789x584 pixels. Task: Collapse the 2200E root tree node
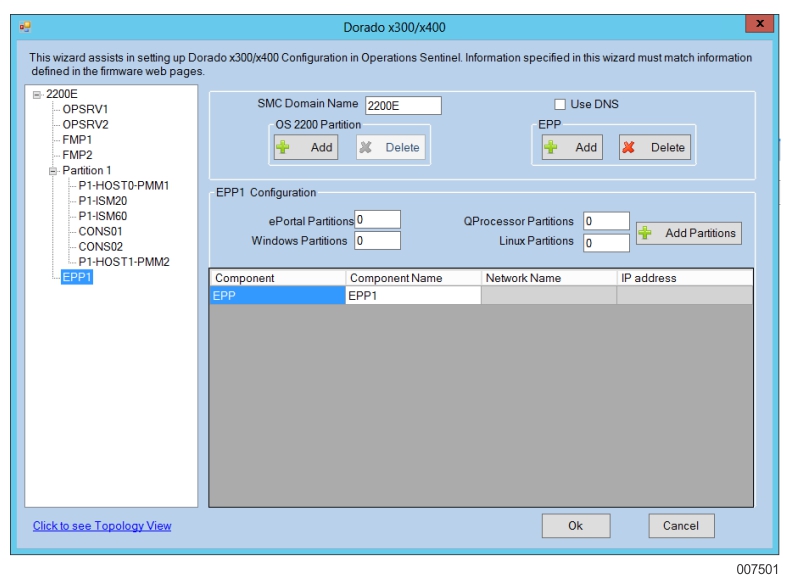[37, 95]
